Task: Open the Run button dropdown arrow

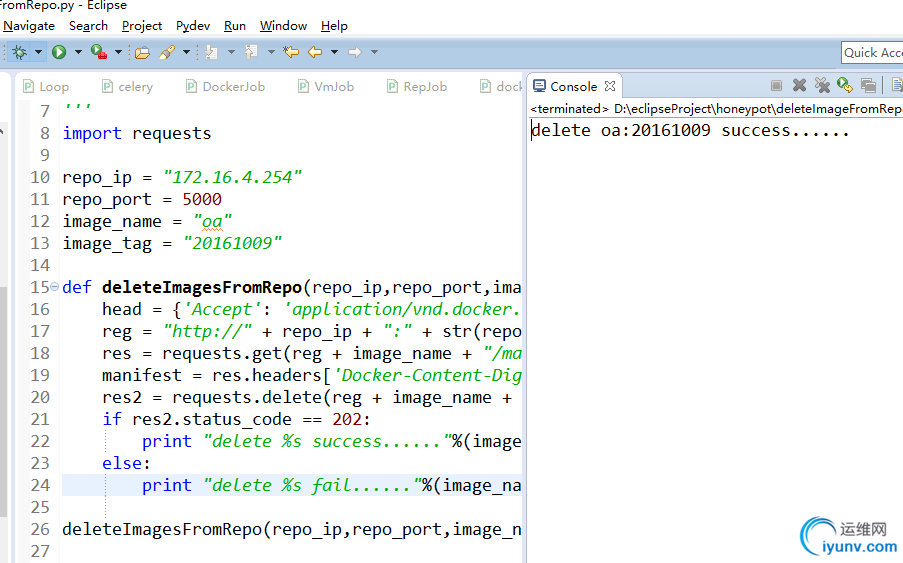Action: (x=78, y=52)
